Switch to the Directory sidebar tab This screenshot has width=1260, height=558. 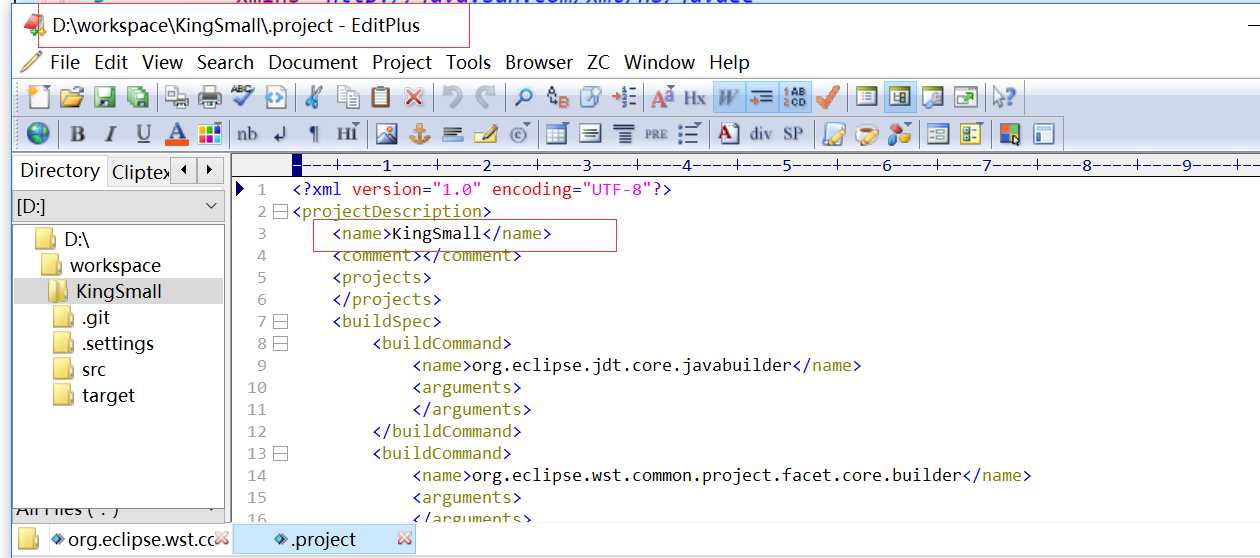pos(60,170)
